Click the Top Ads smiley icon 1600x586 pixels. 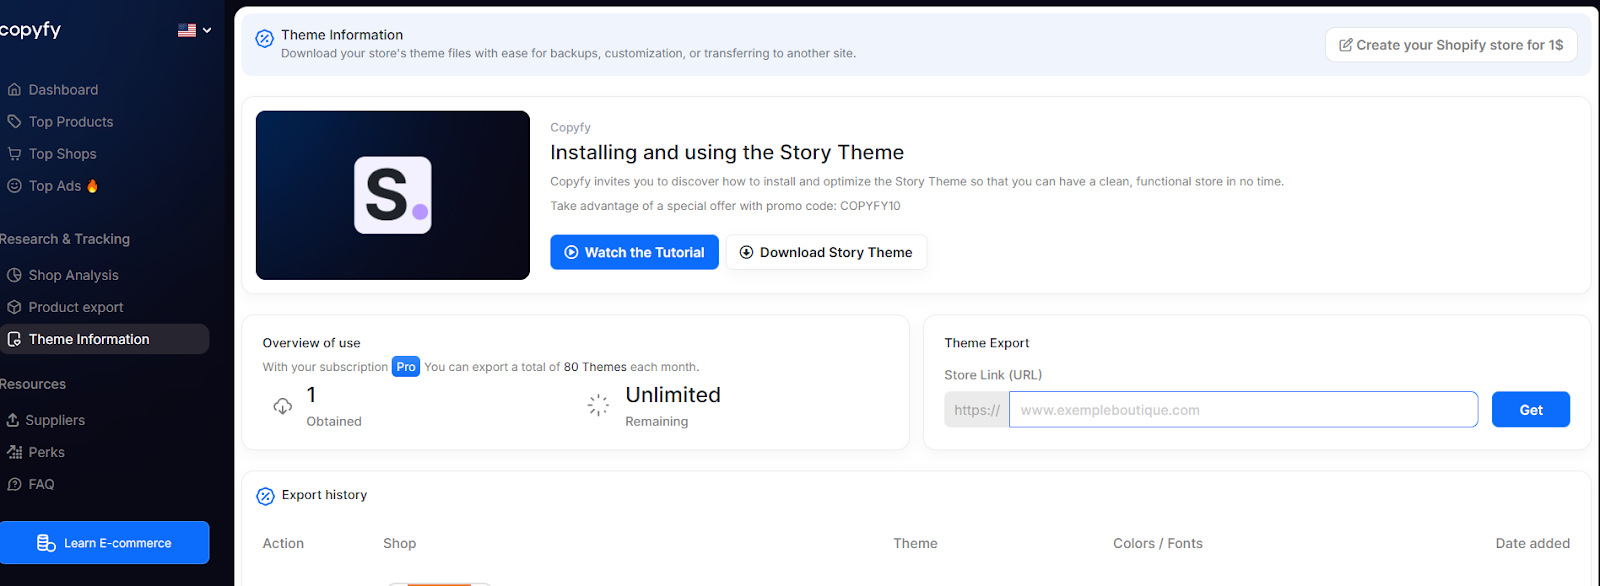tap(14, 186)
